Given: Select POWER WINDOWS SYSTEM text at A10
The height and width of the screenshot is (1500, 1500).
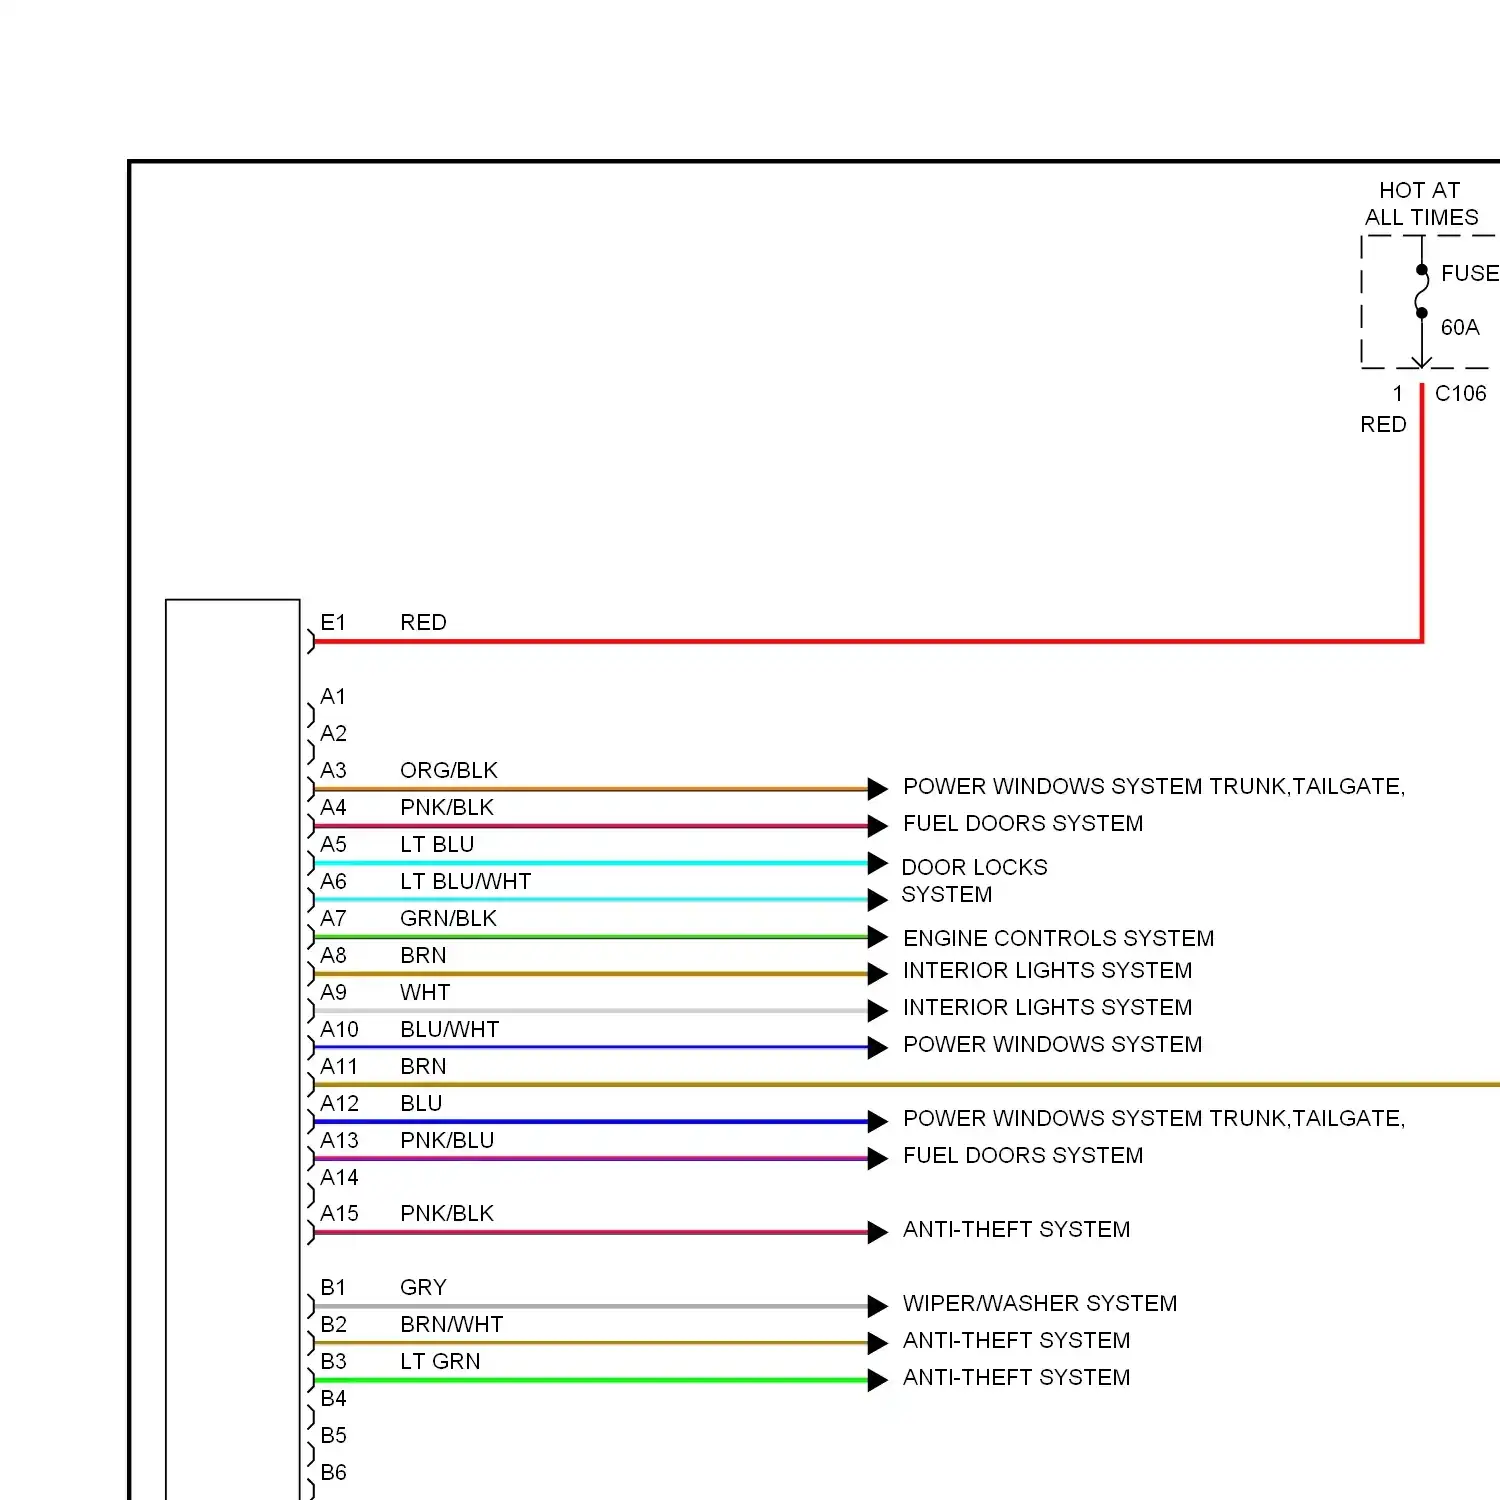Looking at the screenshot, I should tap(1053, 1044).
